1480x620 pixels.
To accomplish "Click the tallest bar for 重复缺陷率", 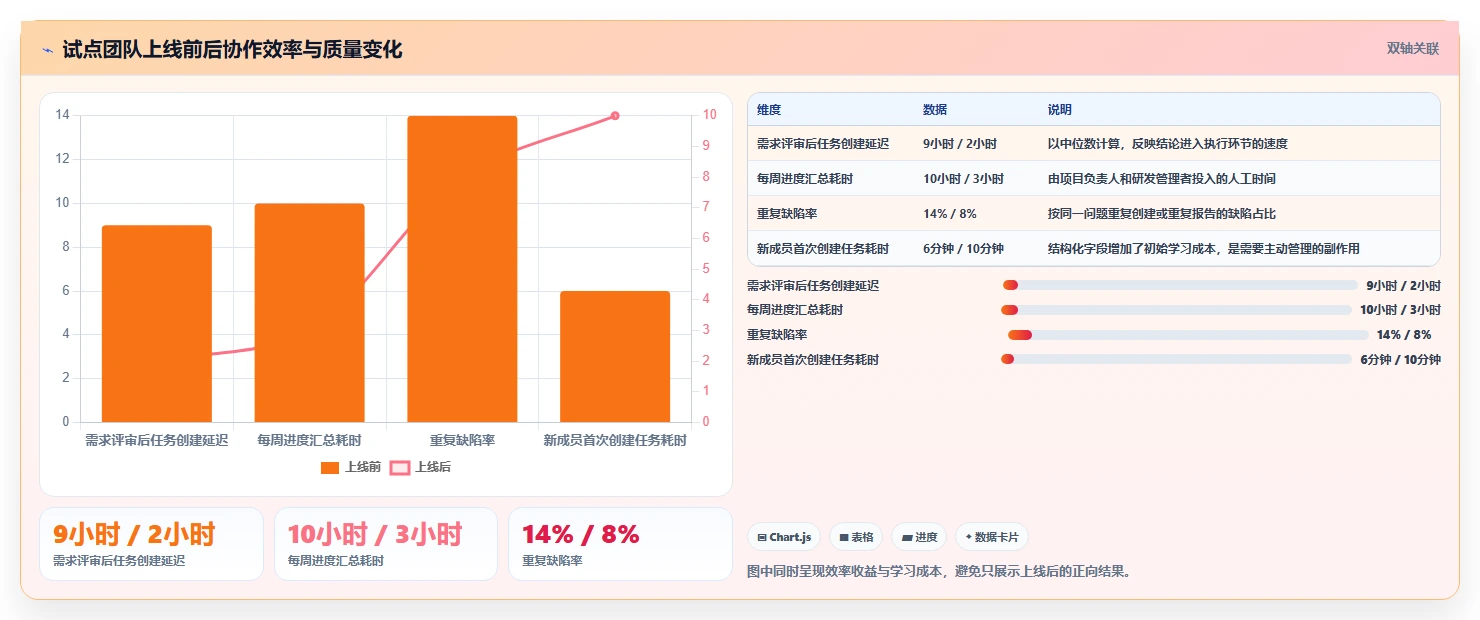I will coord(462,269).
